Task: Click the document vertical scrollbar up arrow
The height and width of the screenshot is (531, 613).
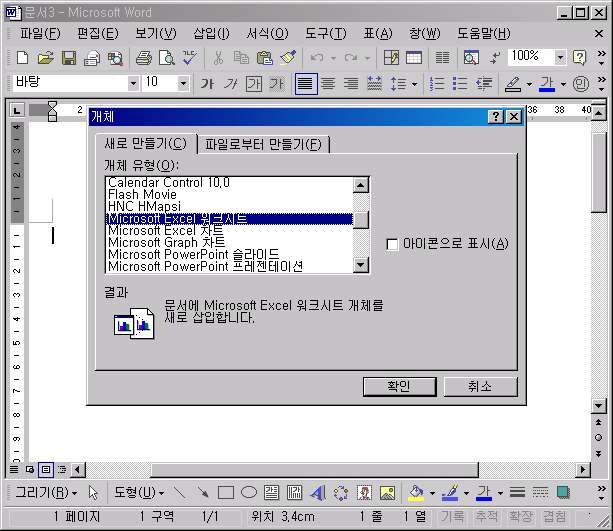Action: tap(599, 114)
